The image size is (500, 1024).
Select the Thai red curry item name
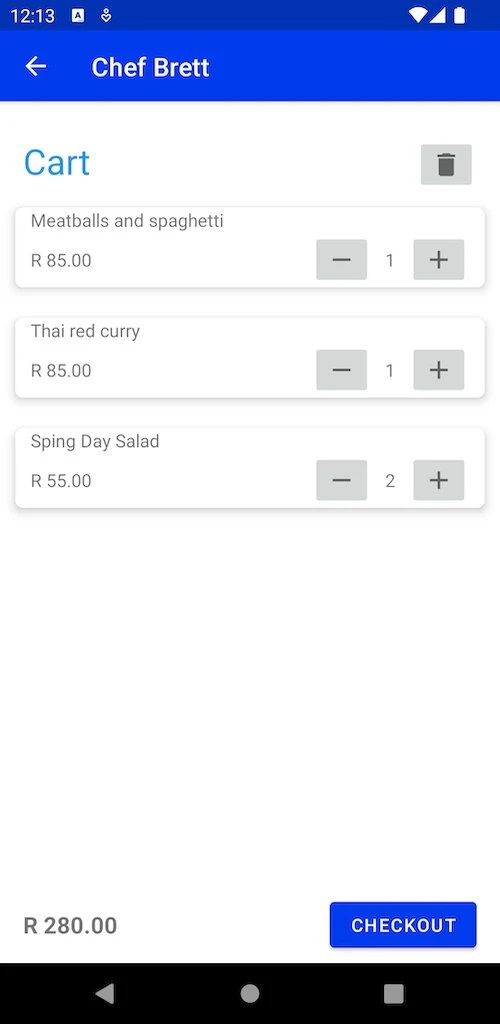pyautogui.click(x=86, y=331)
